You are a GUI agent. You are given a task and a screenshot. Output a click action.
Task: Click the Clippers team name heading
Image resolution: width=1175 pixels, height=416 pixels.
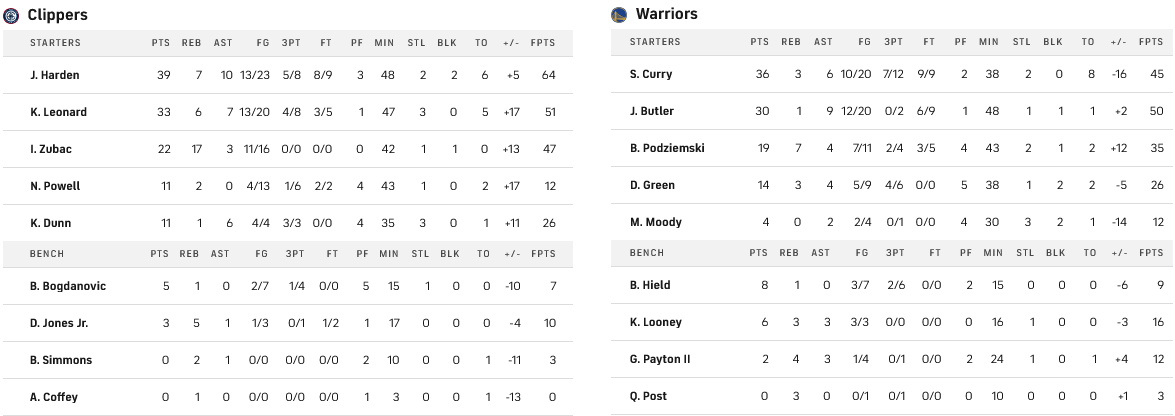tap(58, 15)
